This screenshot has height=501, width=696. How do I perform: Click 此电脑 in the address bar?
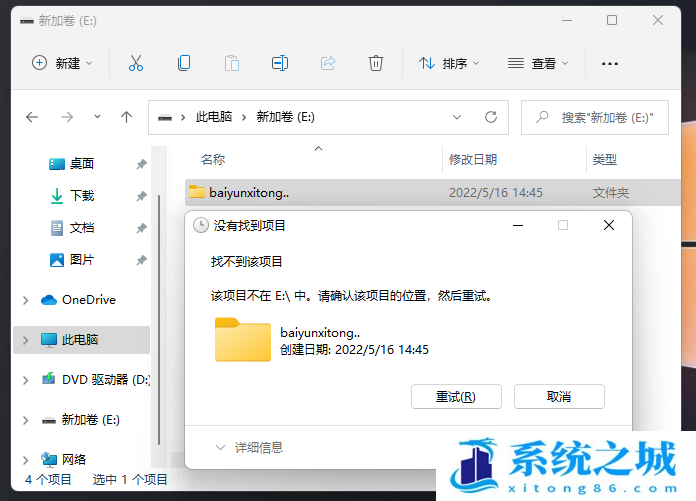pos(214,117)
